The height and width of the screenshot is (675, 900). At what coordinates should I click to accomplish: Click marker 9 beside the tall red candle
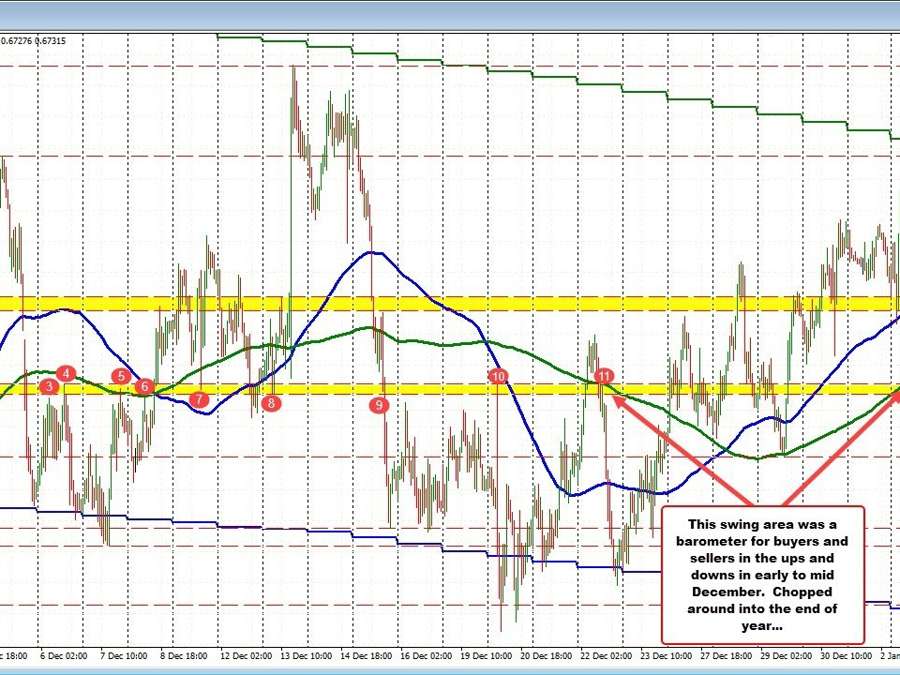pyautogui.click(x=379, y=405)
